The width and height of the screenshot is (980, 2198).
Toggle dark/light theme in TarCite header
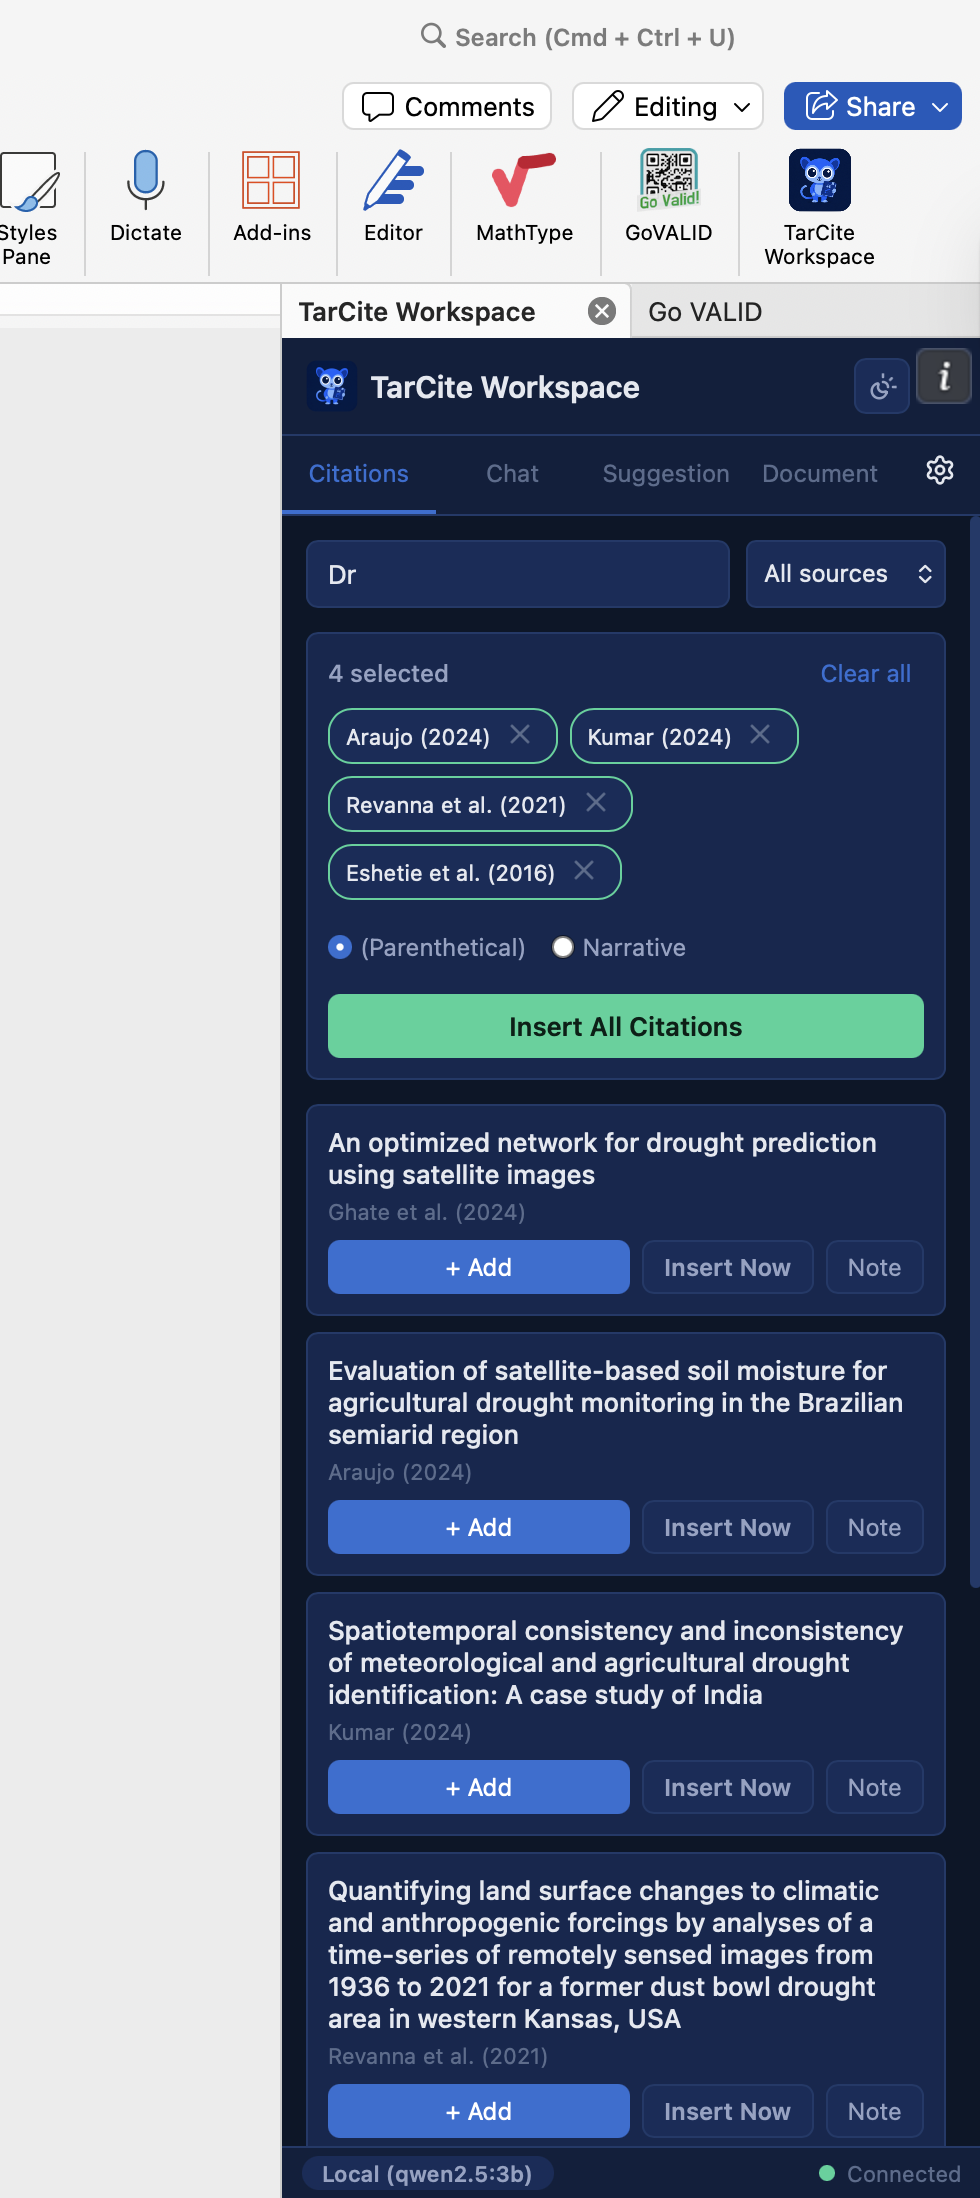pyautogui.click(x=882, y=387)
